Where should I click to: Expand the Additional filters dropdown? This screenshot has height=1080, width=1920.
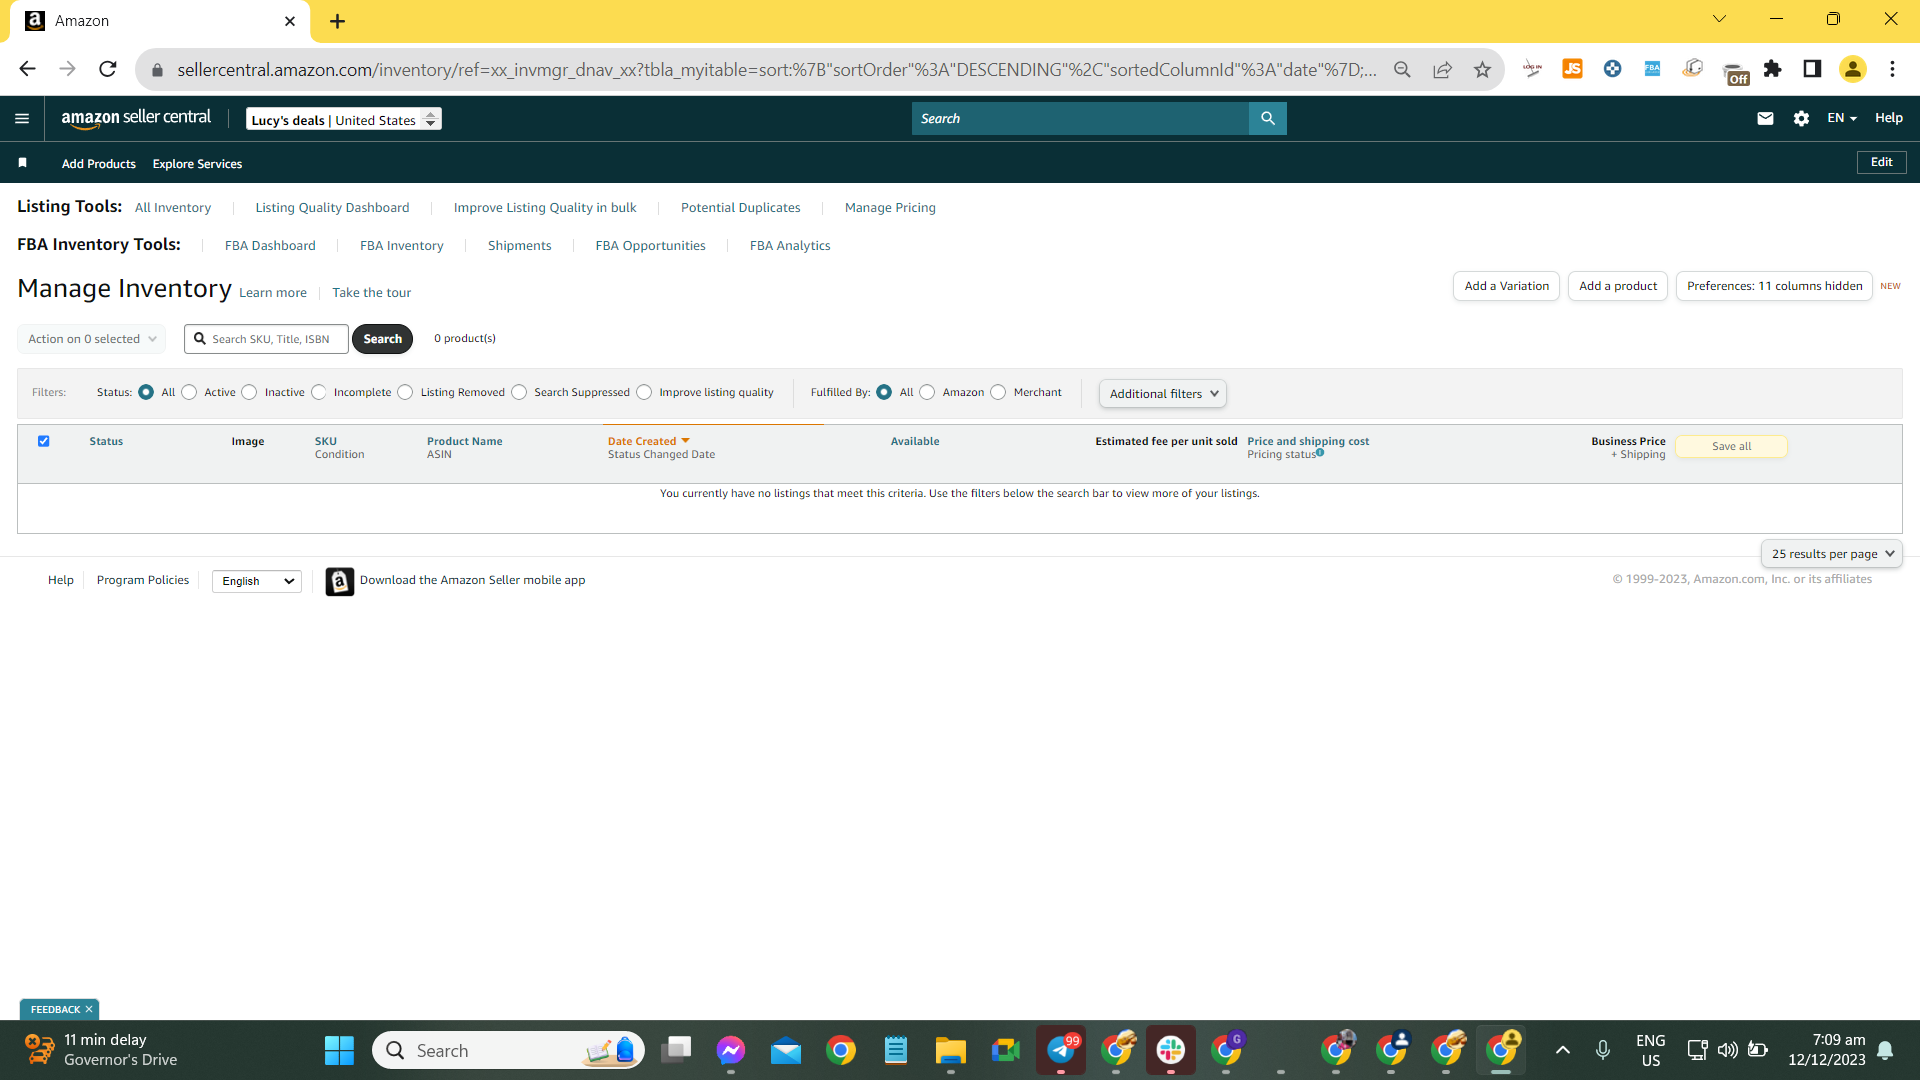coord(1163,393)
